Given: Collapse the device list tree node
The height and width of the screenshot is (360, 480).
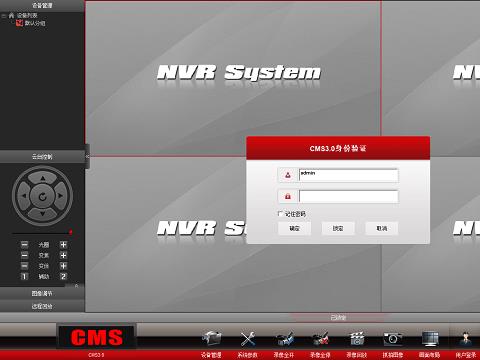Looking at the screenshot, I should pyautogui.click(x=4, y=15).
